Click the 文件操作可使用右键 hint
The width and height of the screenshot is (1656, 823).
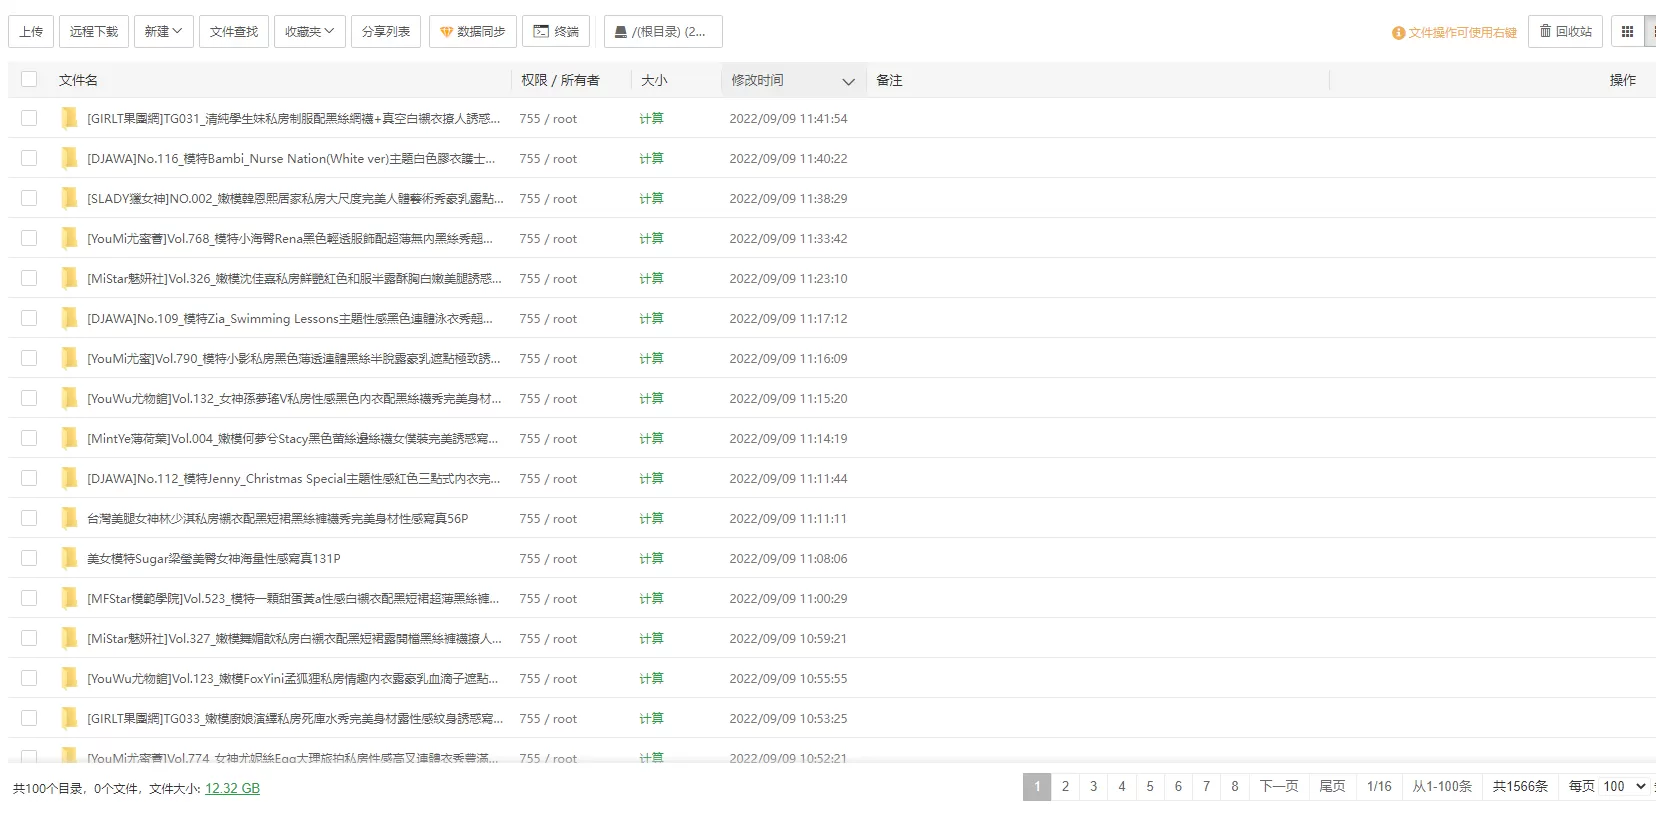coord(1454,33)
